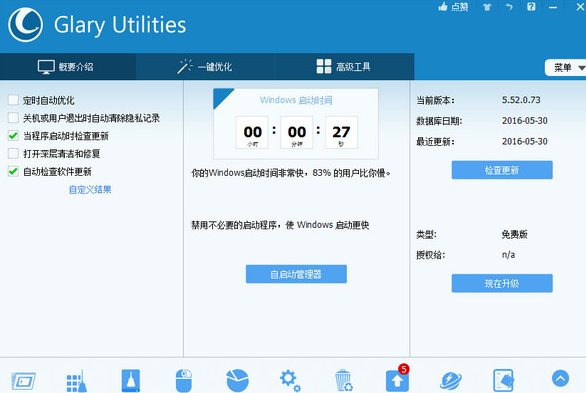This screenshot has height=393, width=586.
Task: Click the undo arrow icon in title bar
Action: coord(509,7)
